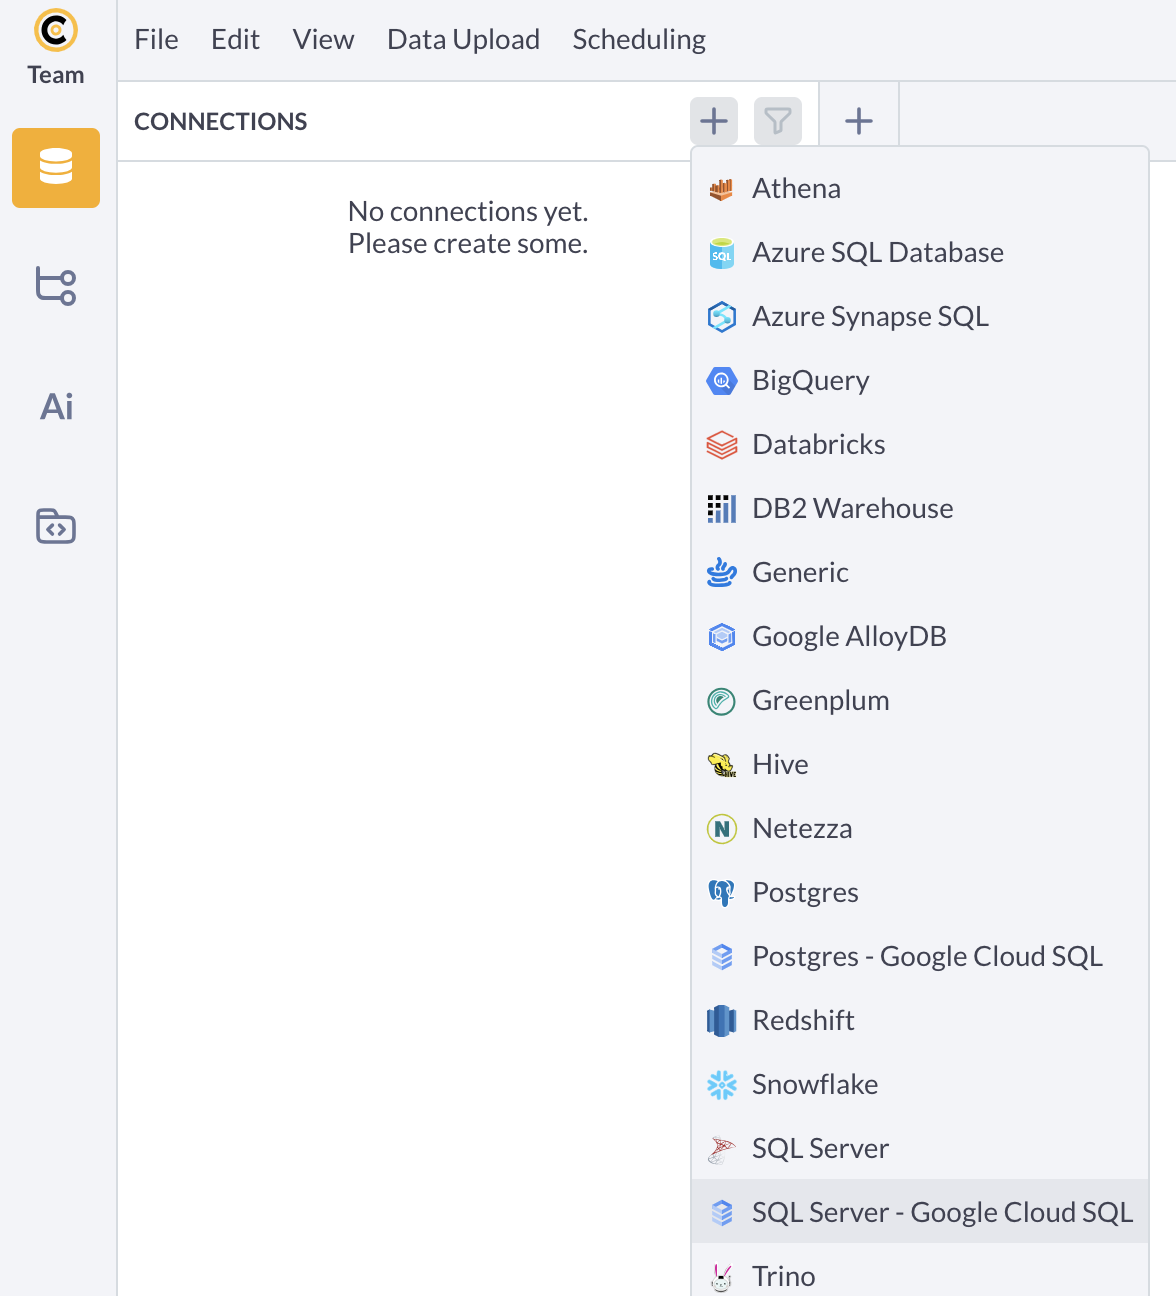The height and width of the screenshot is (1296, 1176).
Task: Open the View menu
Action: coord(323,40)
